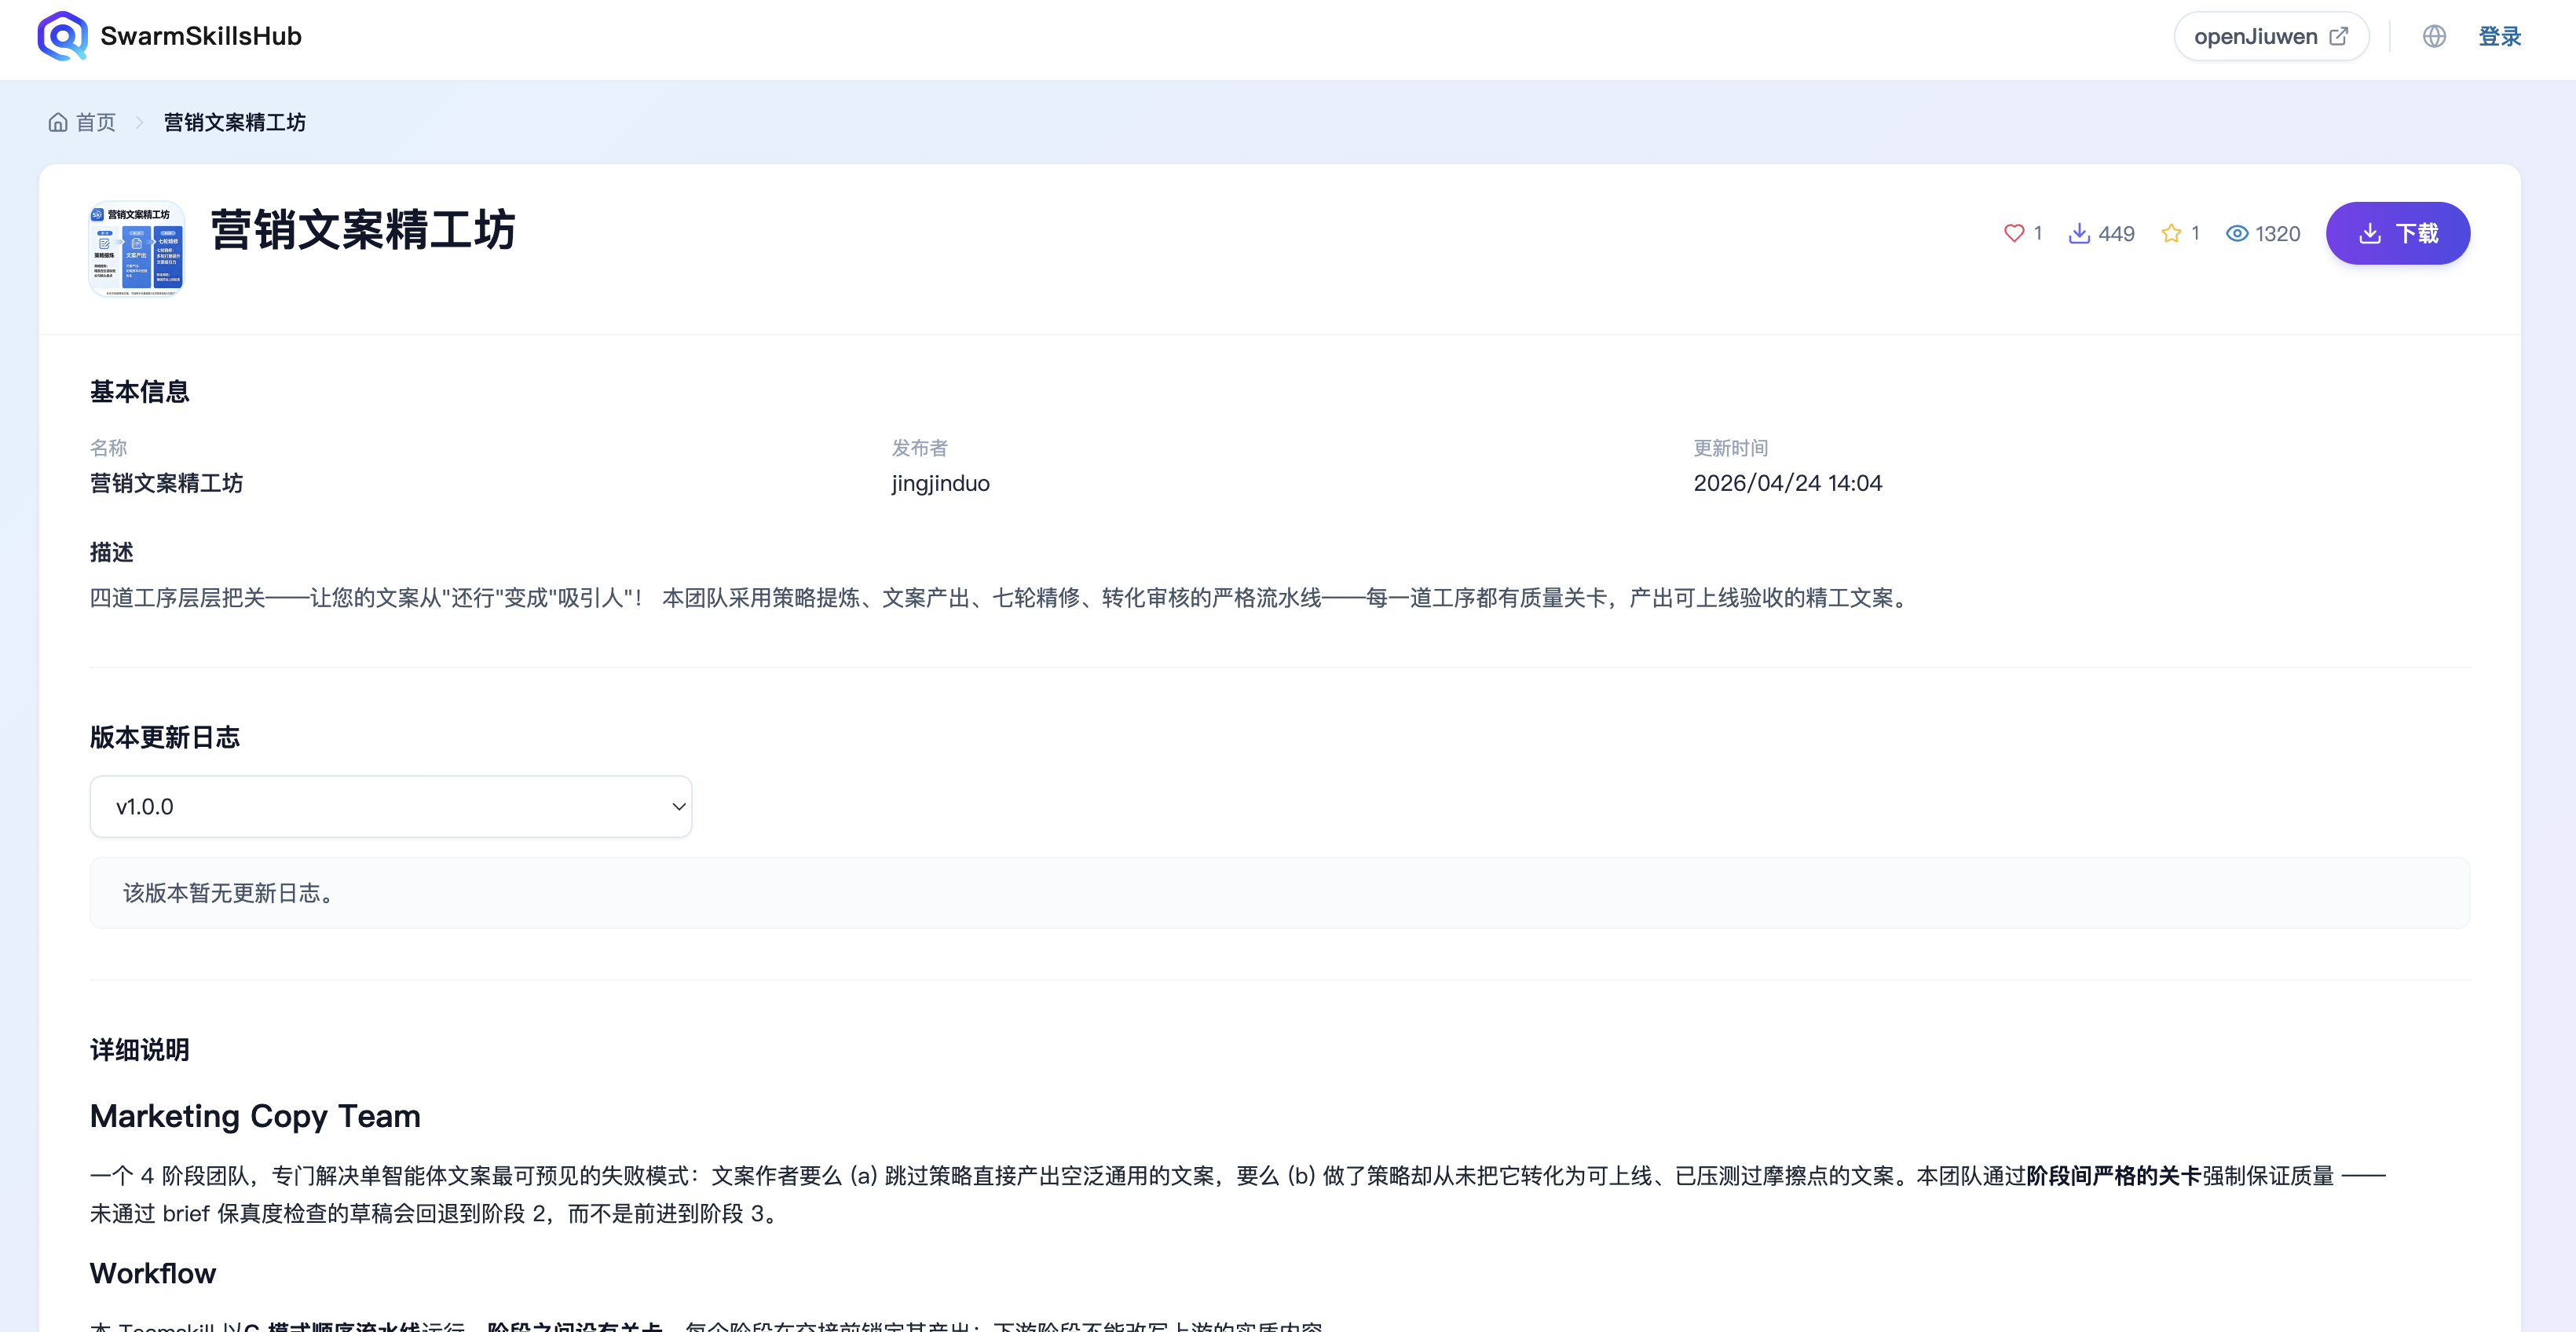The height and width of the screenshot is (1332, 2576).
Task: Download the skill with the 下载 button
Action: 2397,233
